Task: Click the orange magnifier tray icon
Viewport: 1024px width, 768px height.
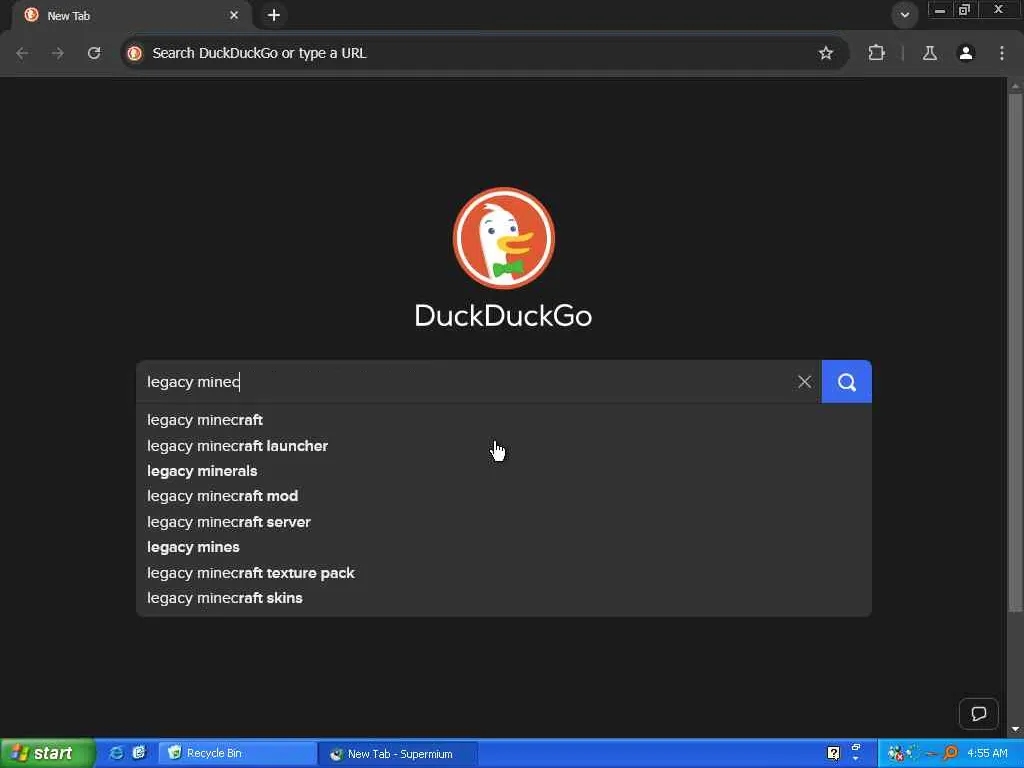Action: tap(950, 753)
